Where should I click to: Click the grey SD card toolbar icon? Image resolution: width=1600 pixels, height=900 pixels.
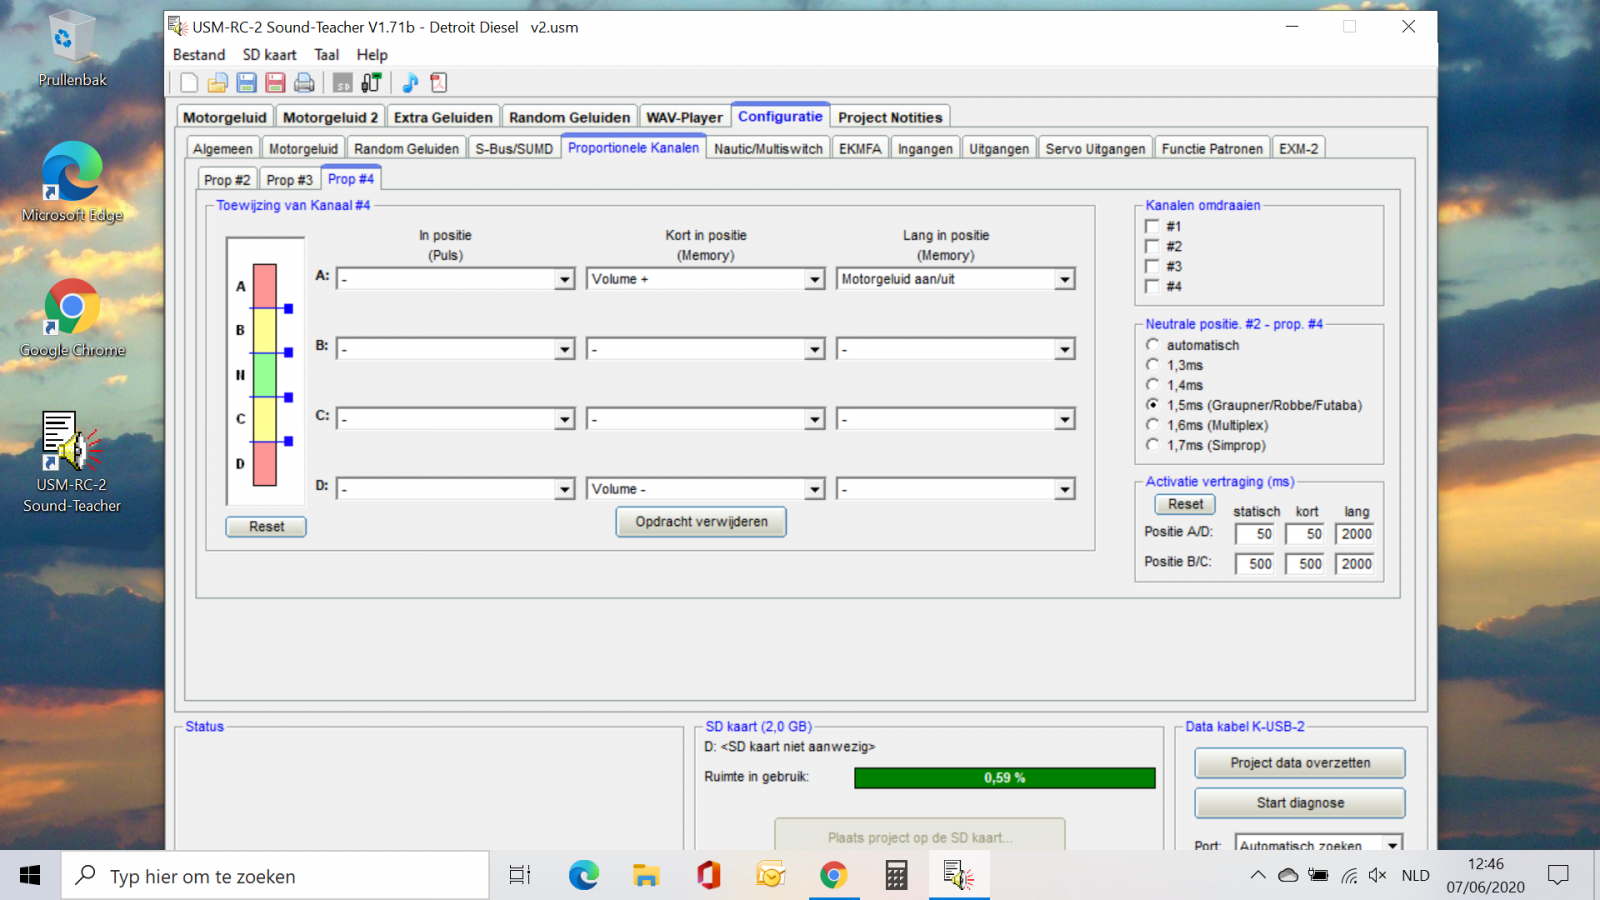(343, 83)
